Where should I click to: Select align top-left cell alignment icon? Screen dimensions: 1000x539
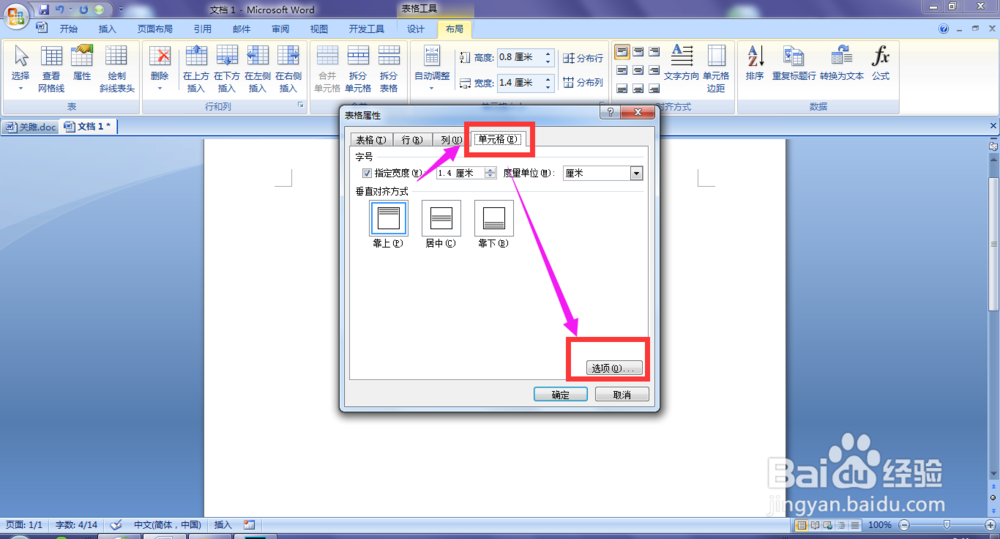[x=622, y=52]
